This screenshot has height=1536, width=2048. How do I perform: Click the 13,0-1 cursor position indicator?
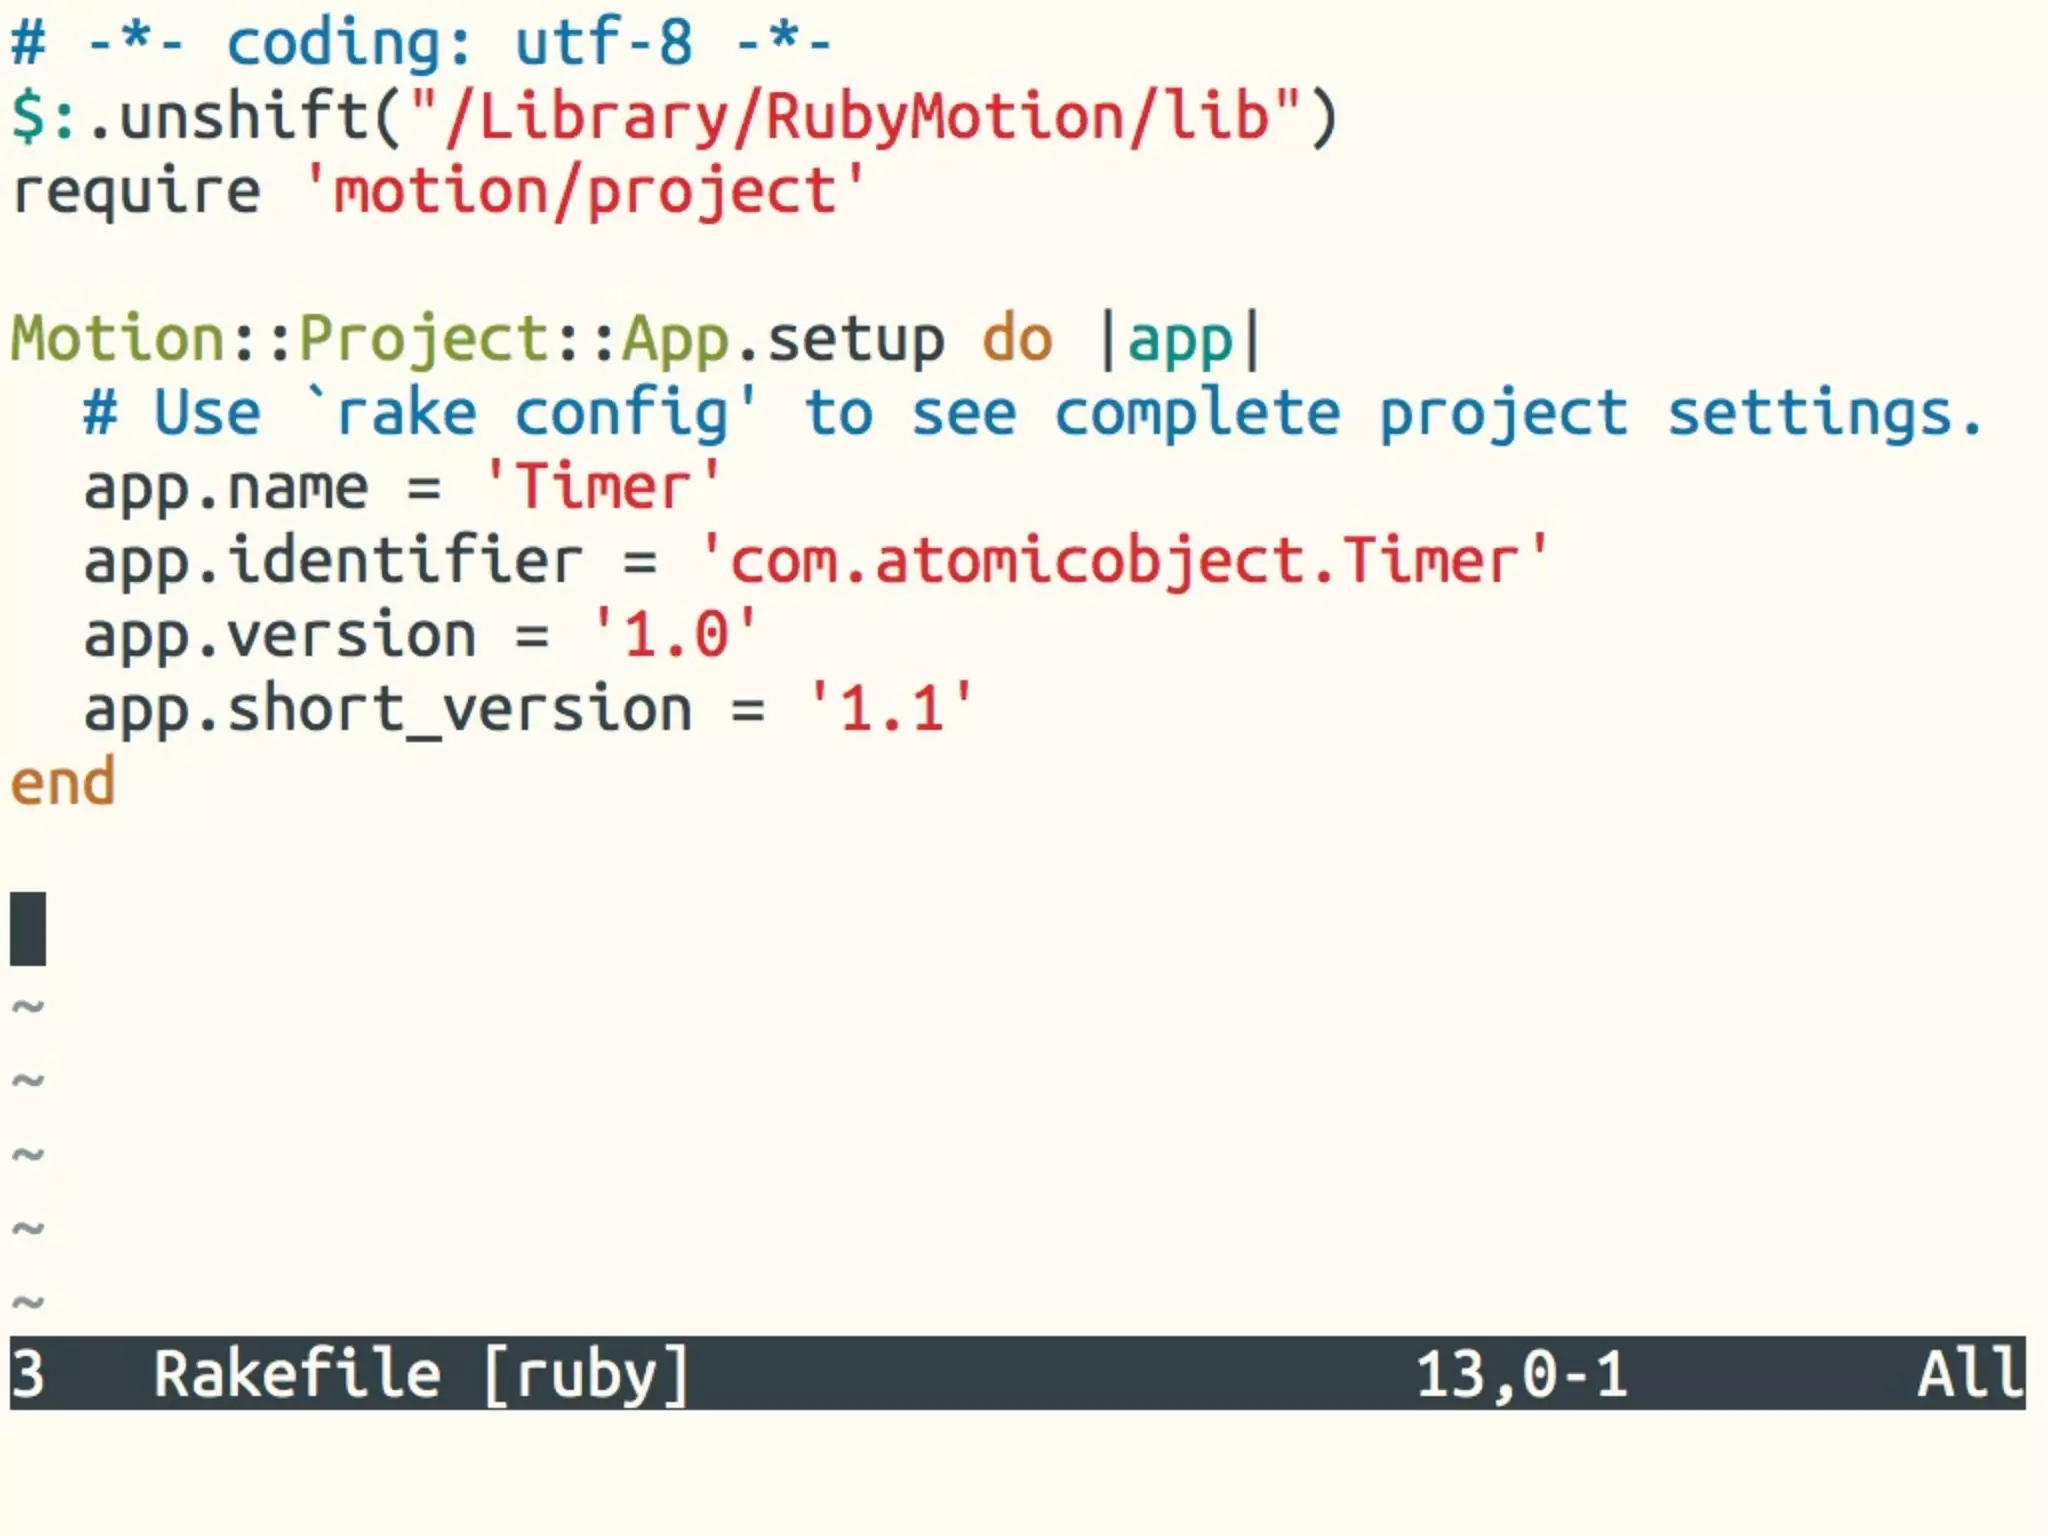[1521, 1374]
